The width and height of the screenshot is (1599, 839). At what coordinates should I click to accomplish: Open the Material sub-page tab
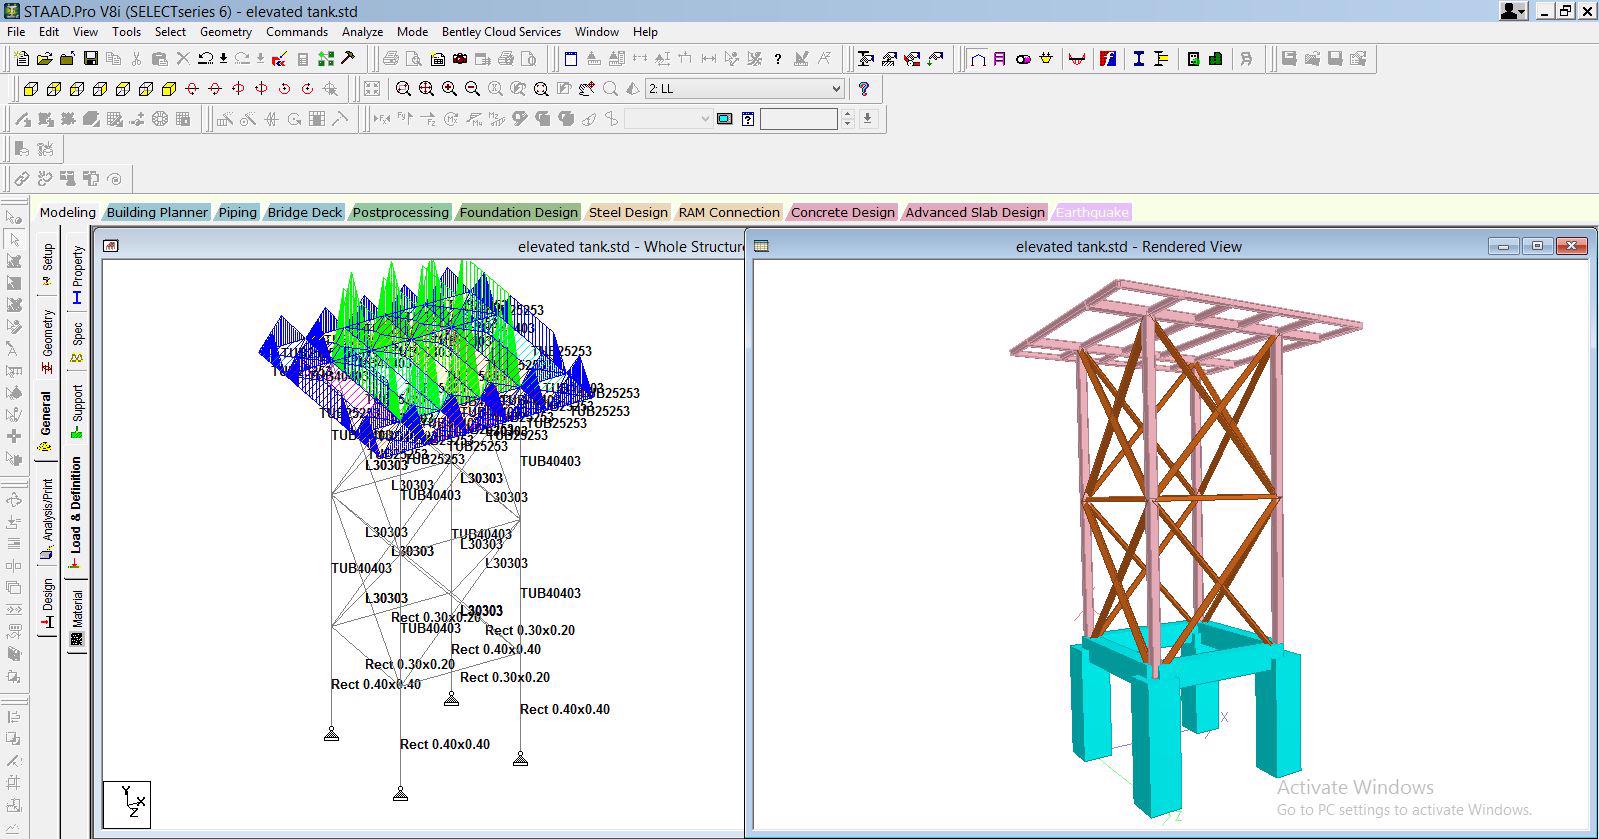click(77, 618)
